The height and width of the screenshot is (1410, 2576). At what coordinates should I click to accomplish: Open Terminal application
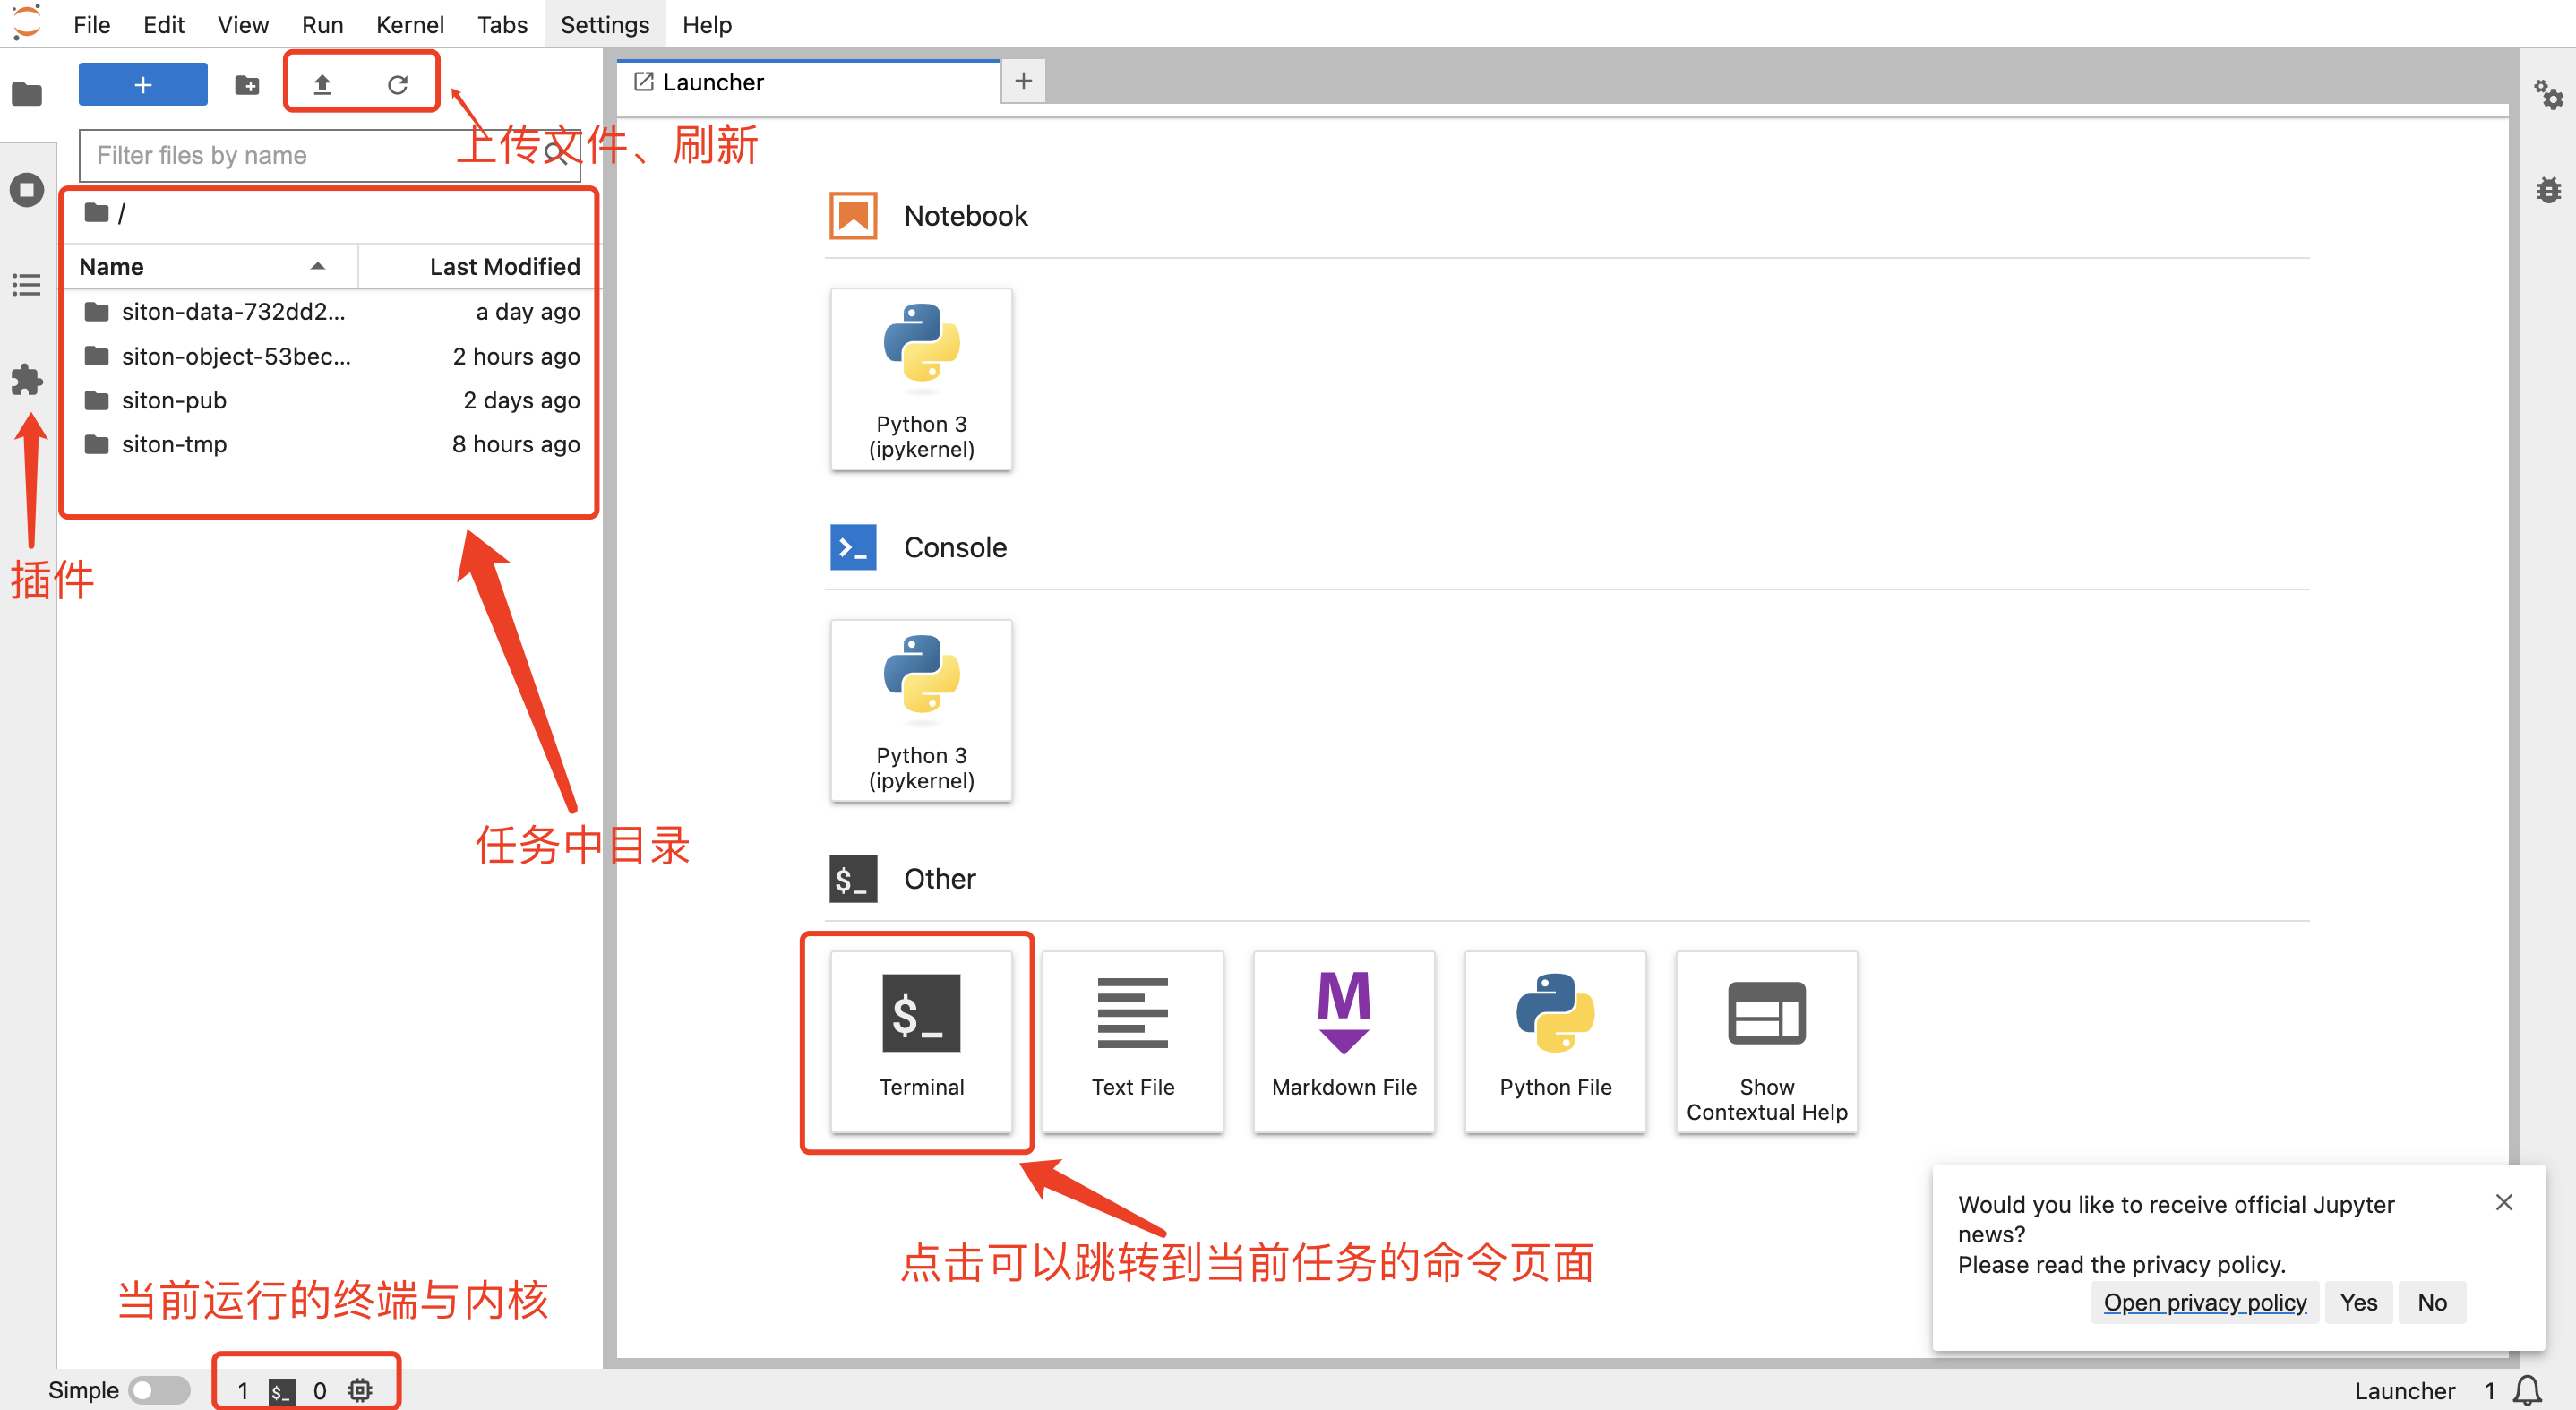920,1033
